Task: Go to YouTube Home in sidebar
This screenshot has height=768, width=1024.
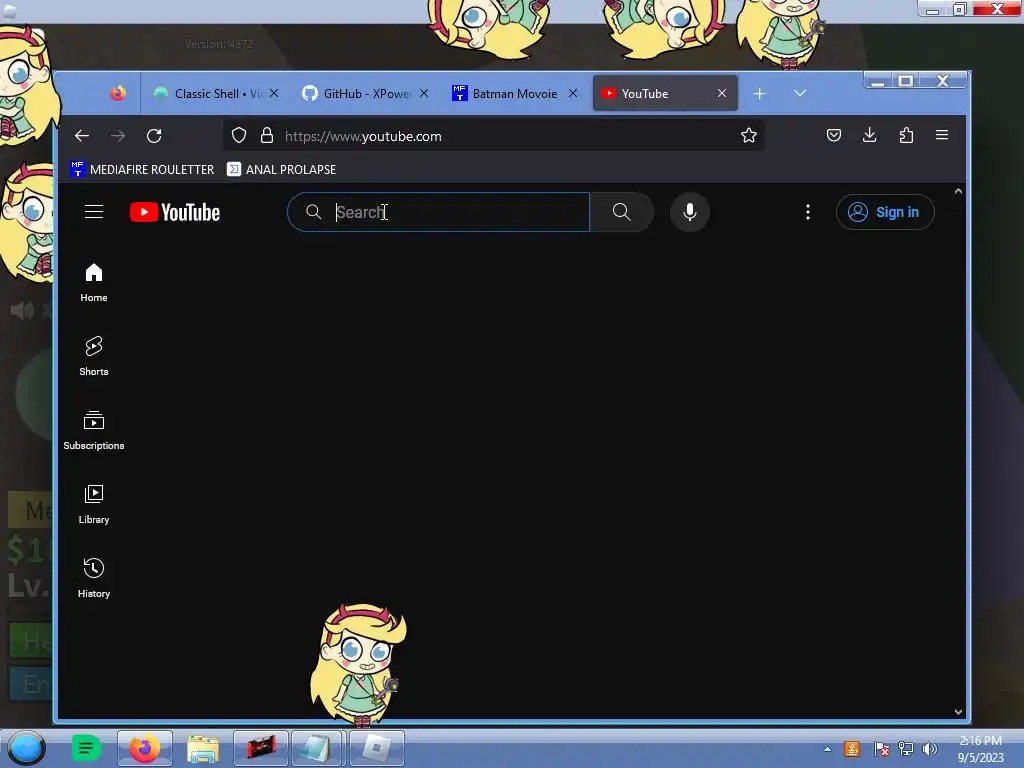Action: [x=94, y=283]
